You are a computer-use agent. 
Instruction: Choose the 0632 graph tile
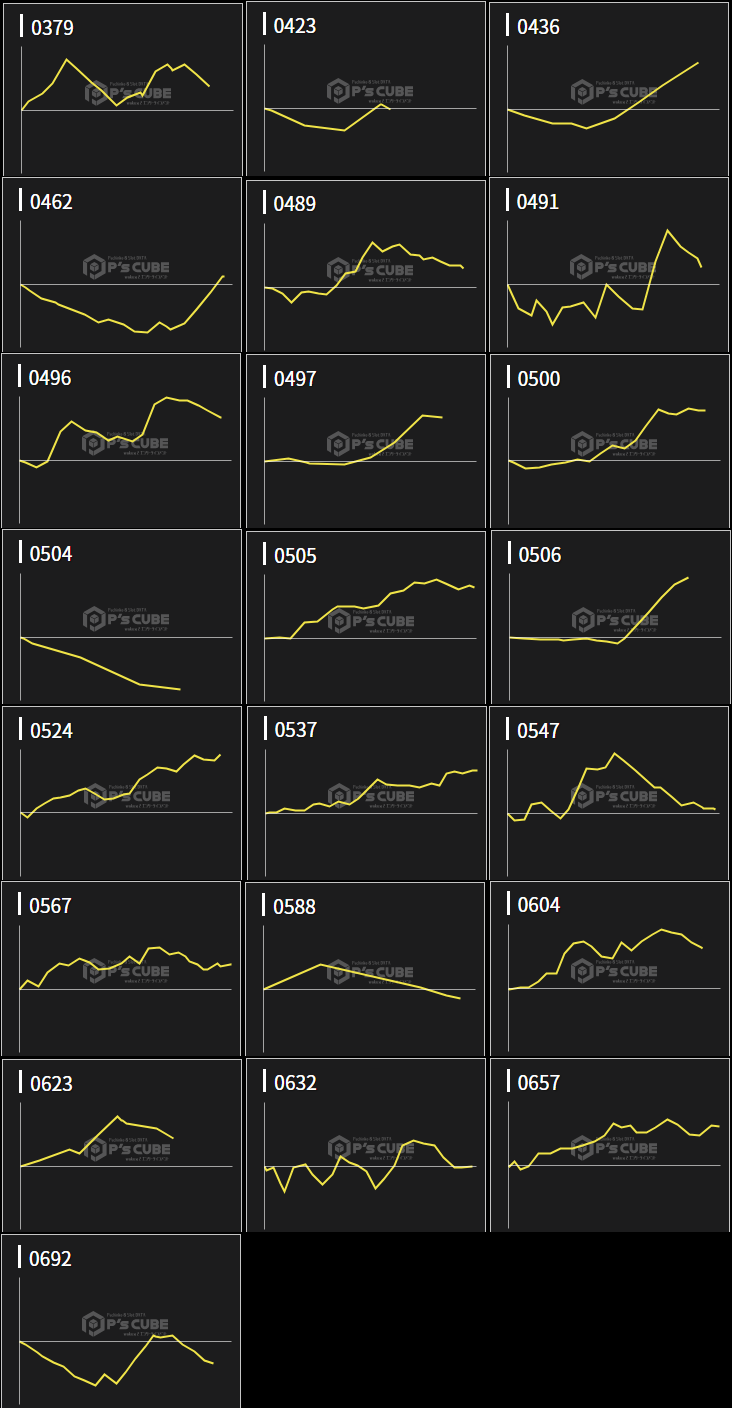(x=366, y=1146)
